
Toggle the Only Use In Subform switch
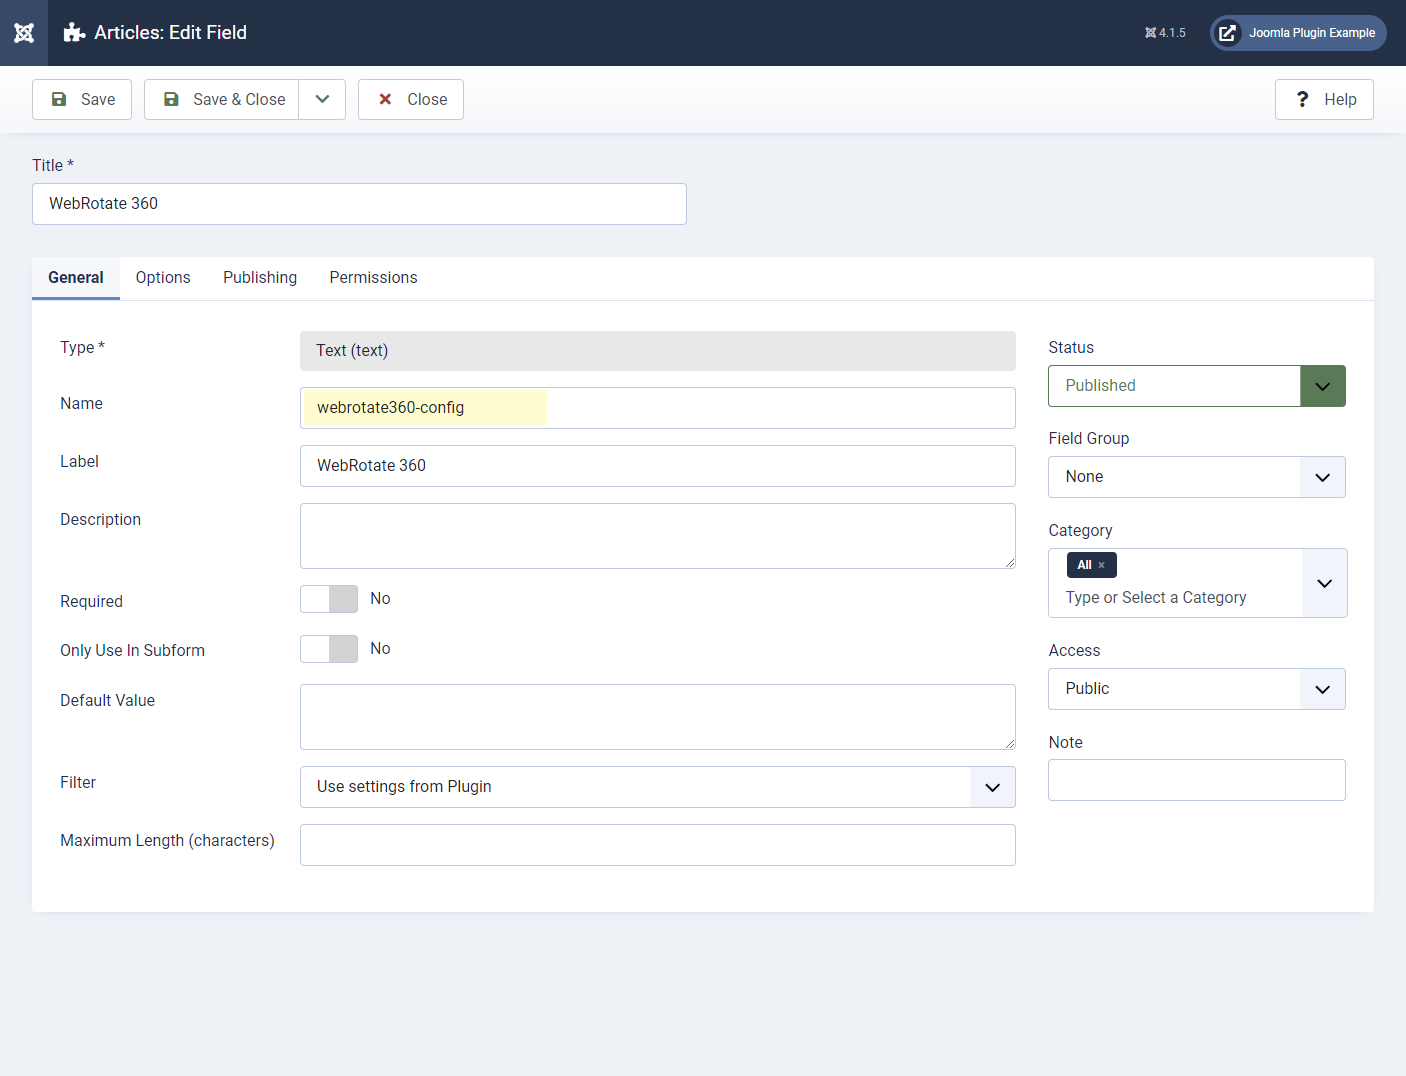tap(329, 649)
